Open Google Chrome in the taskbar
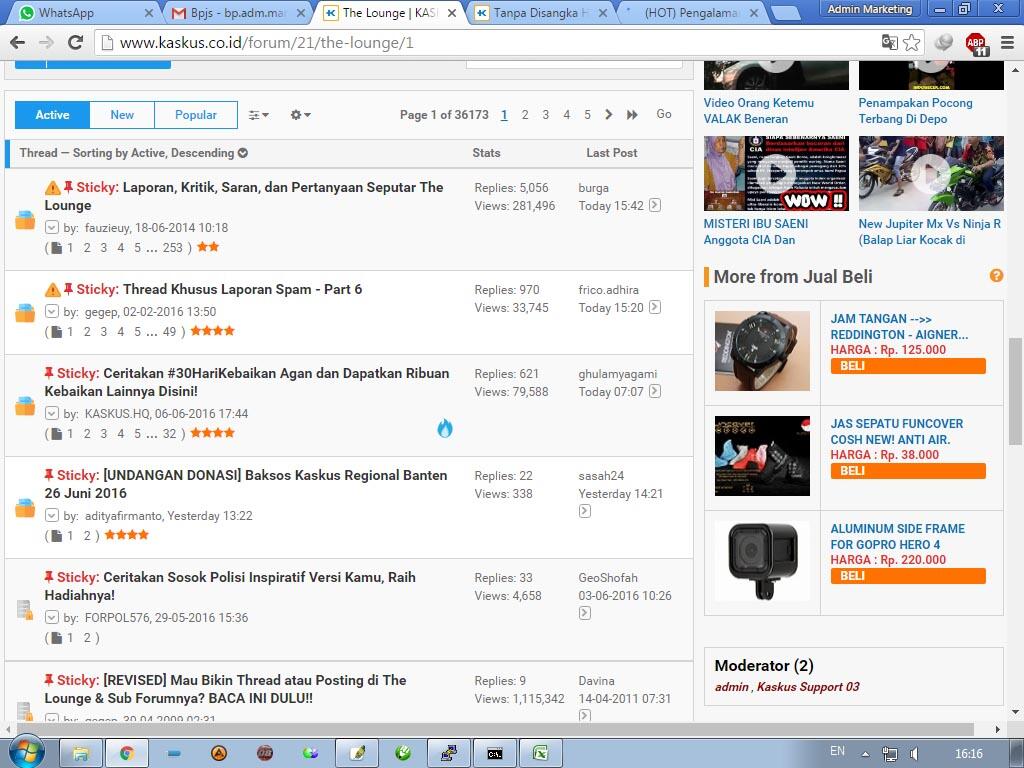The height and width of the screenshot is (768, 1024). coord(127,754)
